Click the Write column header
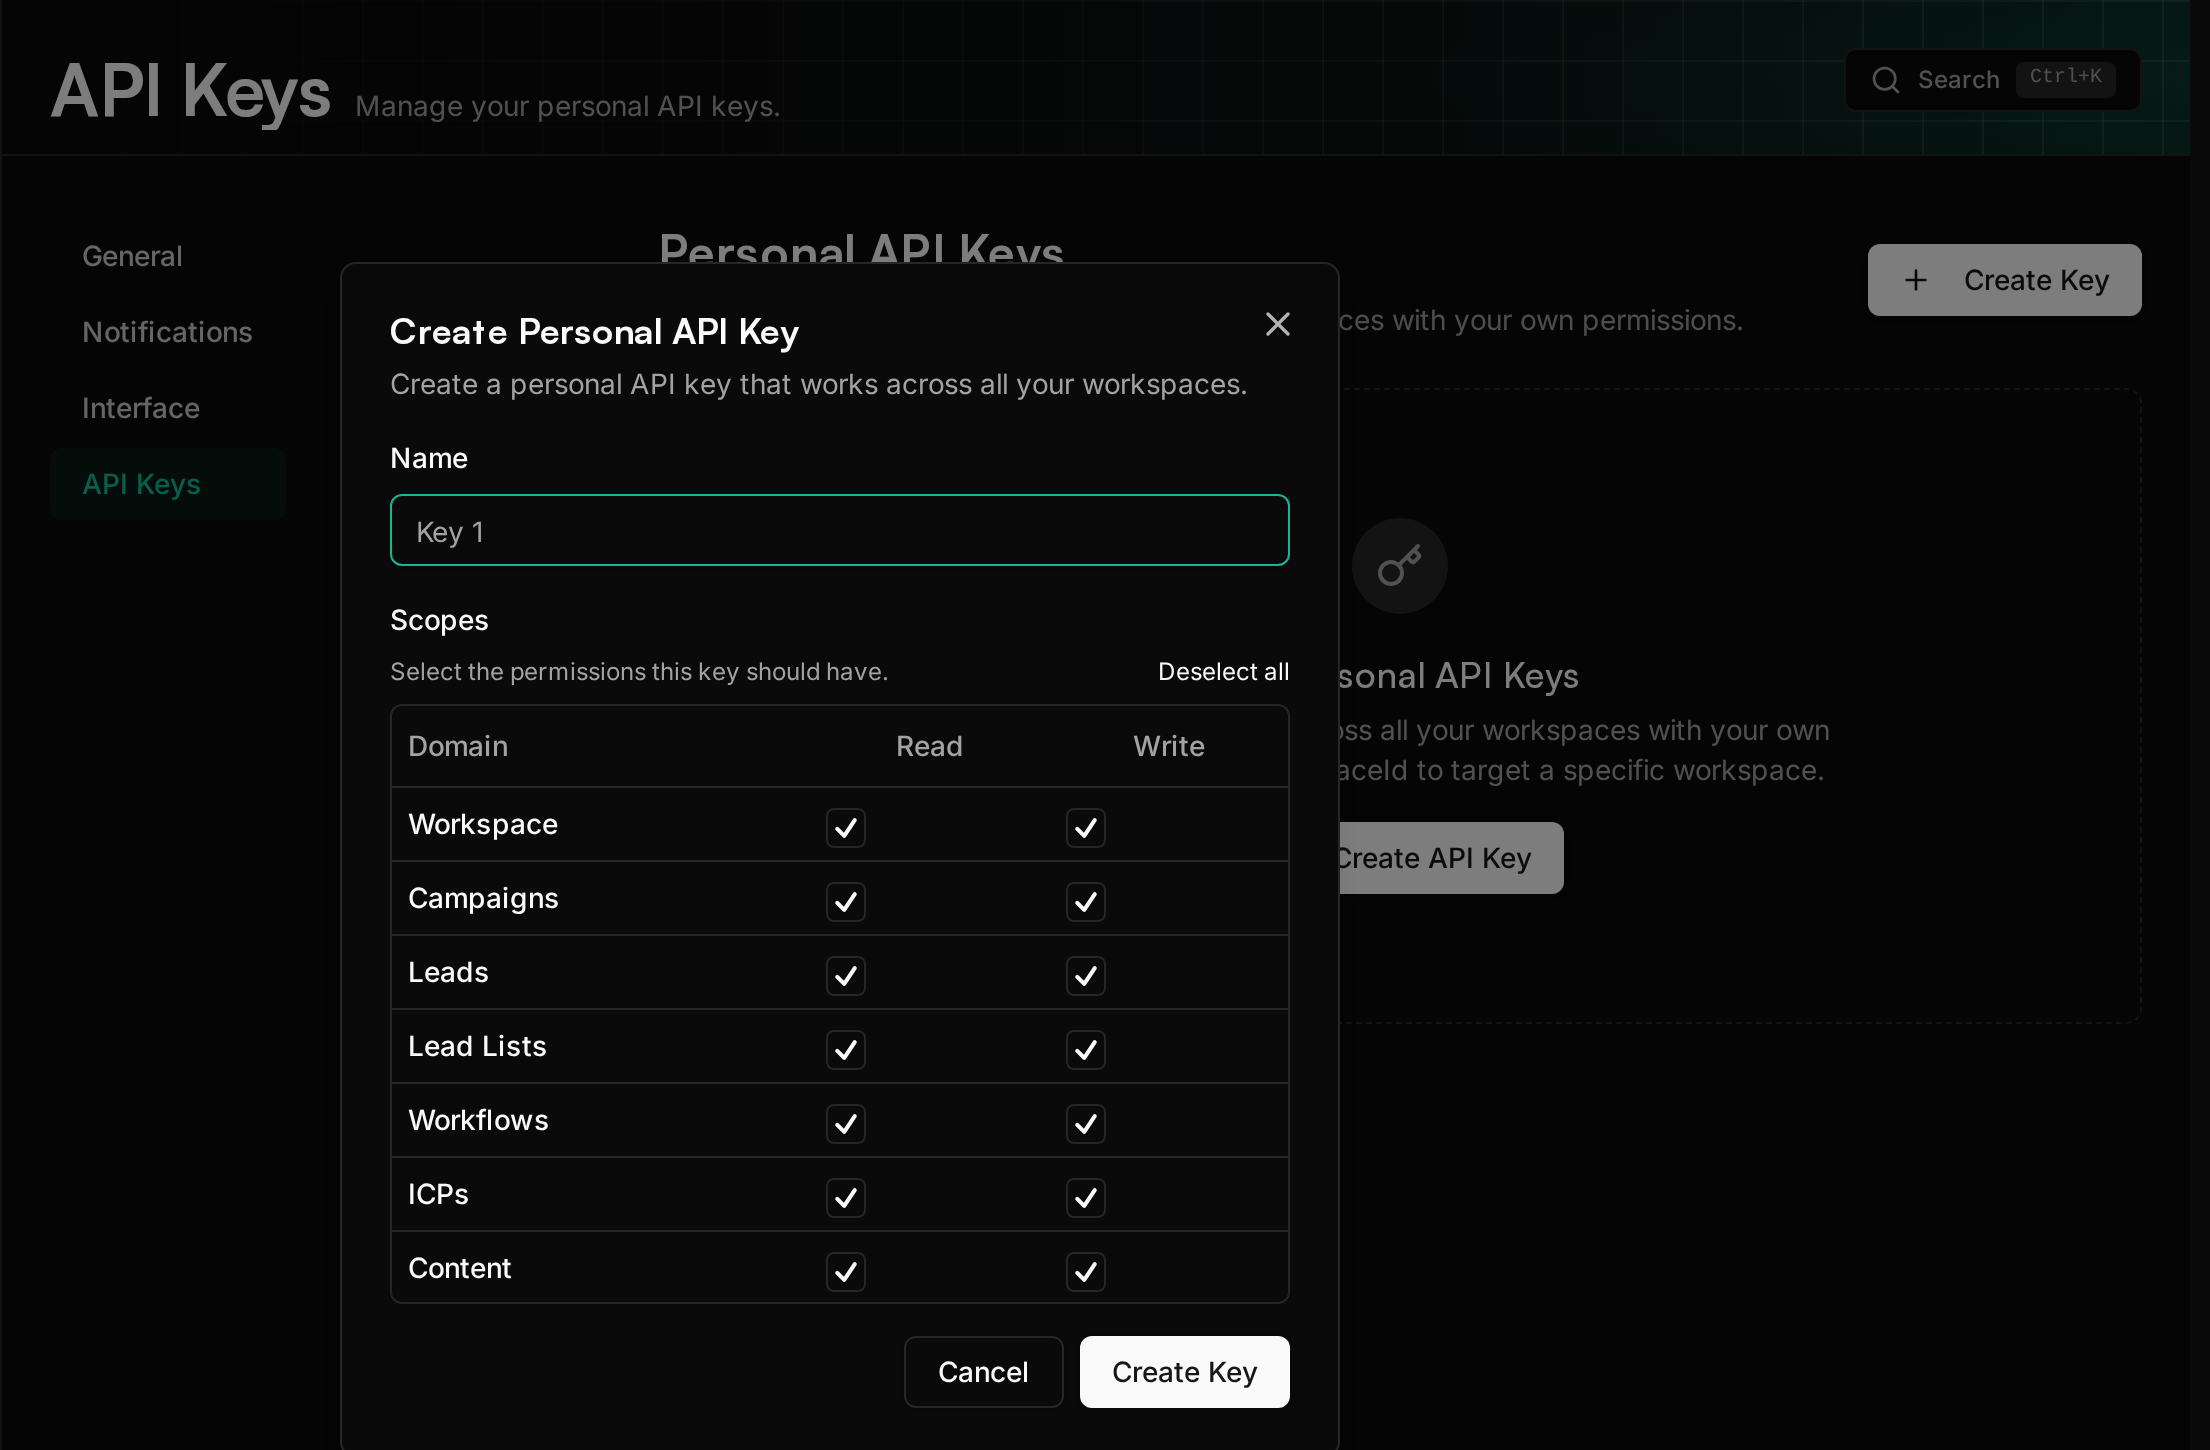 click(1168, 746)
